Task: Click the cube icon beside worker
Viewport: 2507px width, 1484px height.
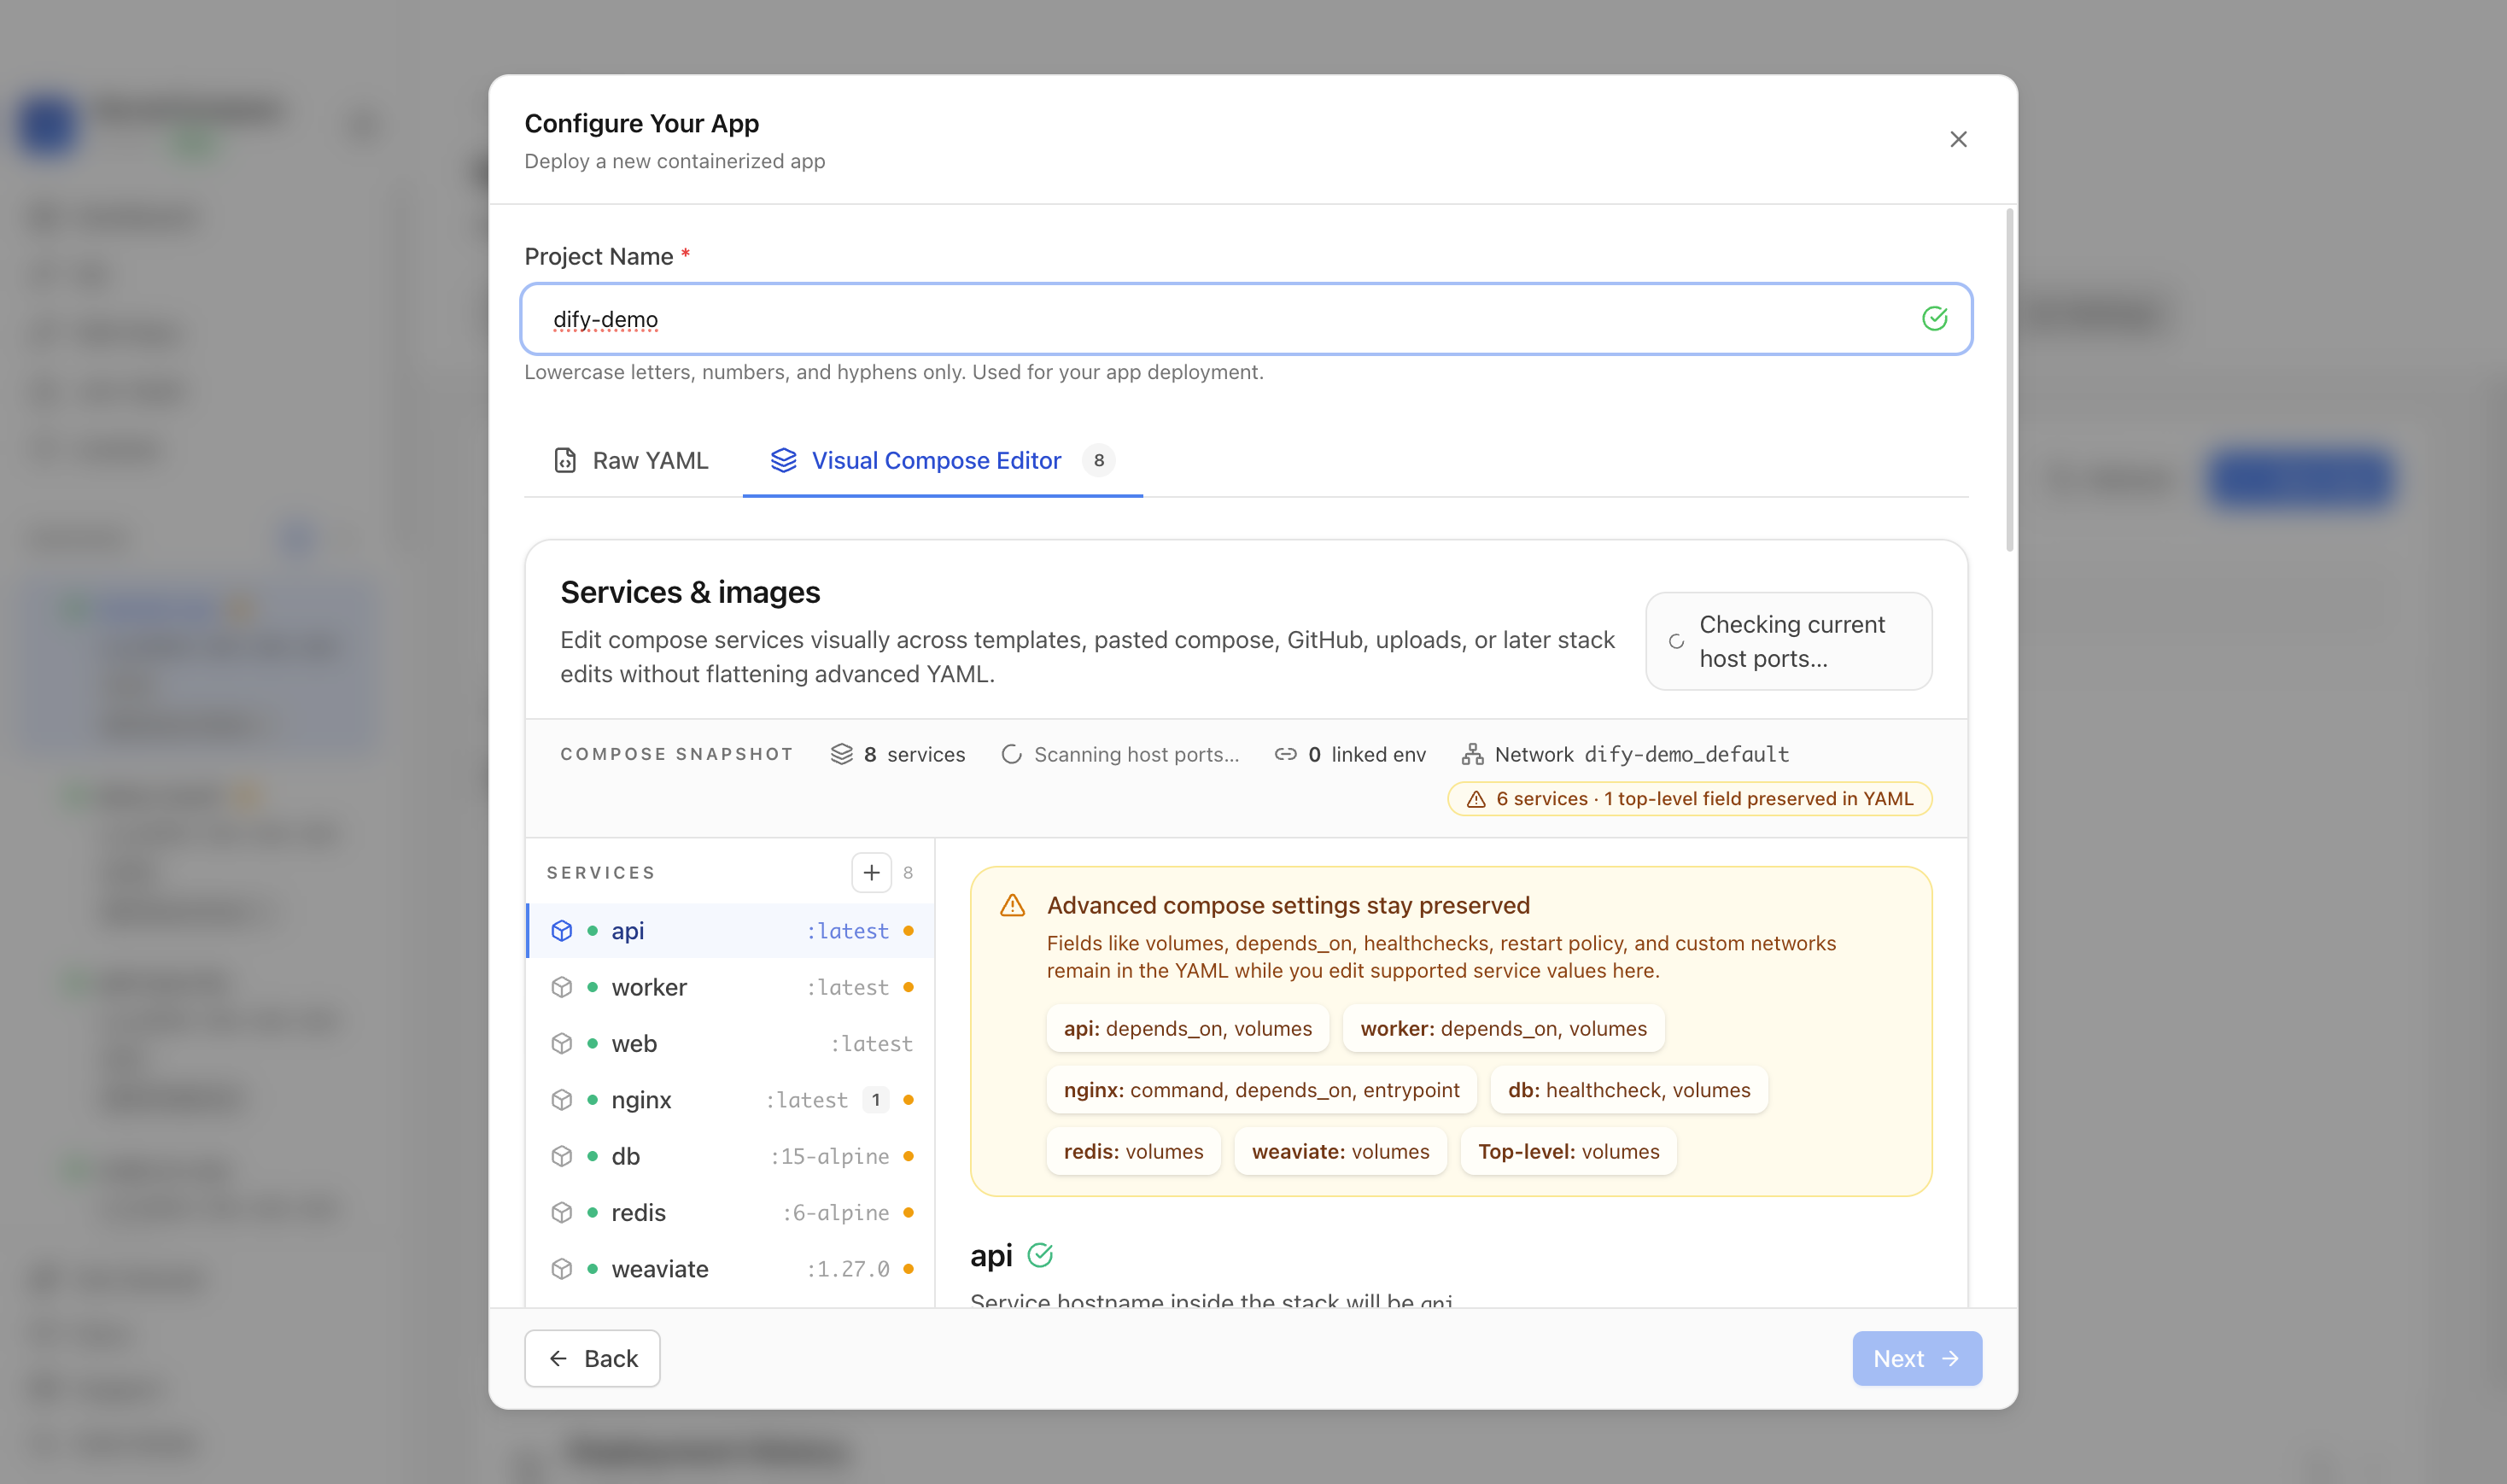Action: click(562, 987)
